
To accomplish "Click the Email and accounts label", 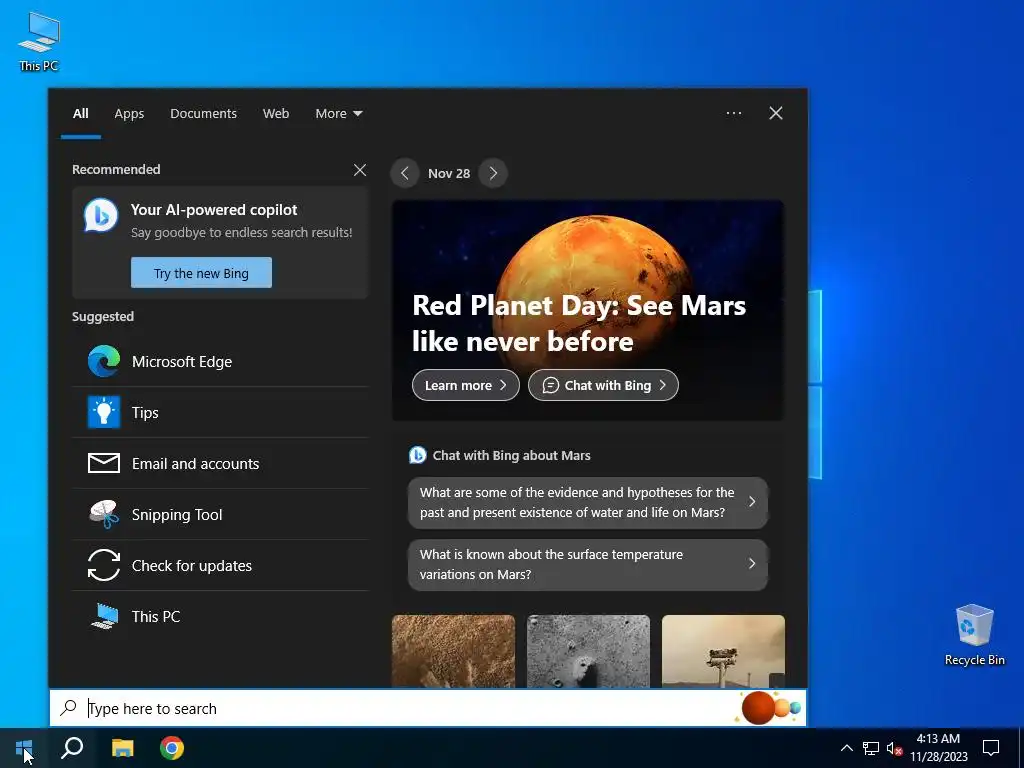I will (195, 464).
